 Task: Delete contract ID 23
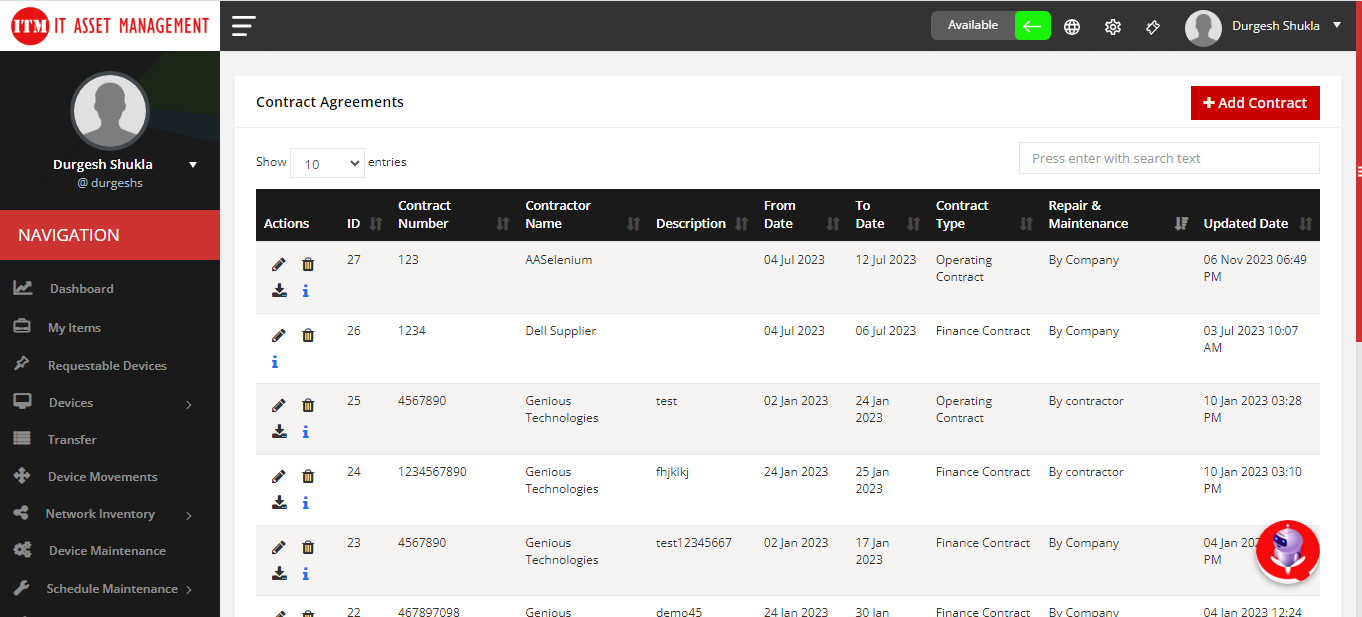[x=308, y=547]
